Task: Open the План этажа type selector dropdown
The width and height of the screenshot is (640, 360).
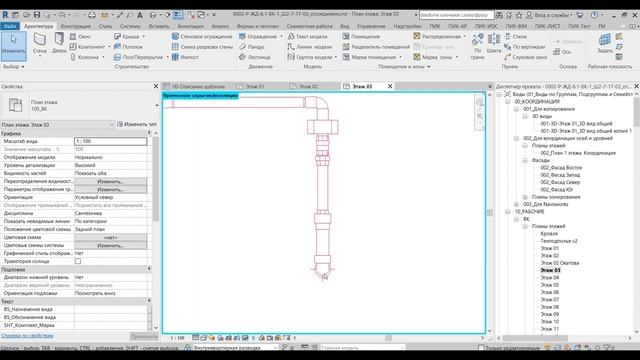Action: (157, 105)
